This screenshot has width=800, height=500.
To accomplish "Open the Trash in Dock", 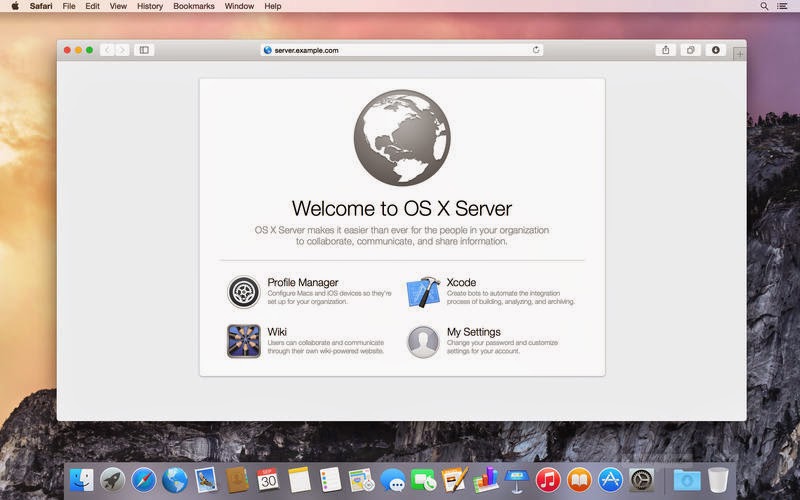I will click(x=718, y=480).
